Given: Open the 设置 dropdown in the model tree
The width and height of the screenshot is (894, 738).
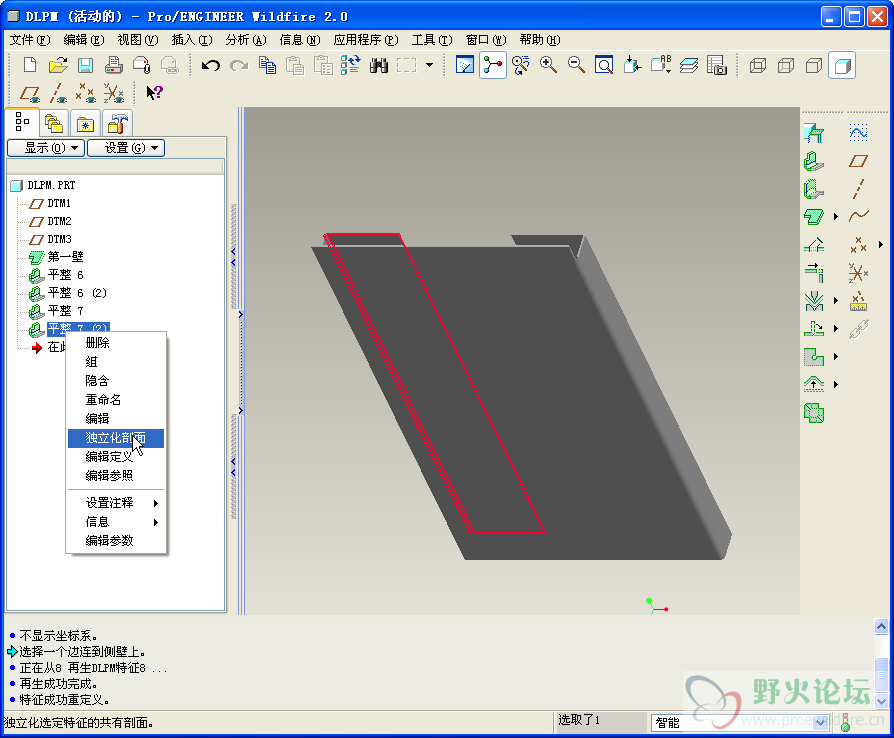Looking at the screenshot, I should [126, 148].
